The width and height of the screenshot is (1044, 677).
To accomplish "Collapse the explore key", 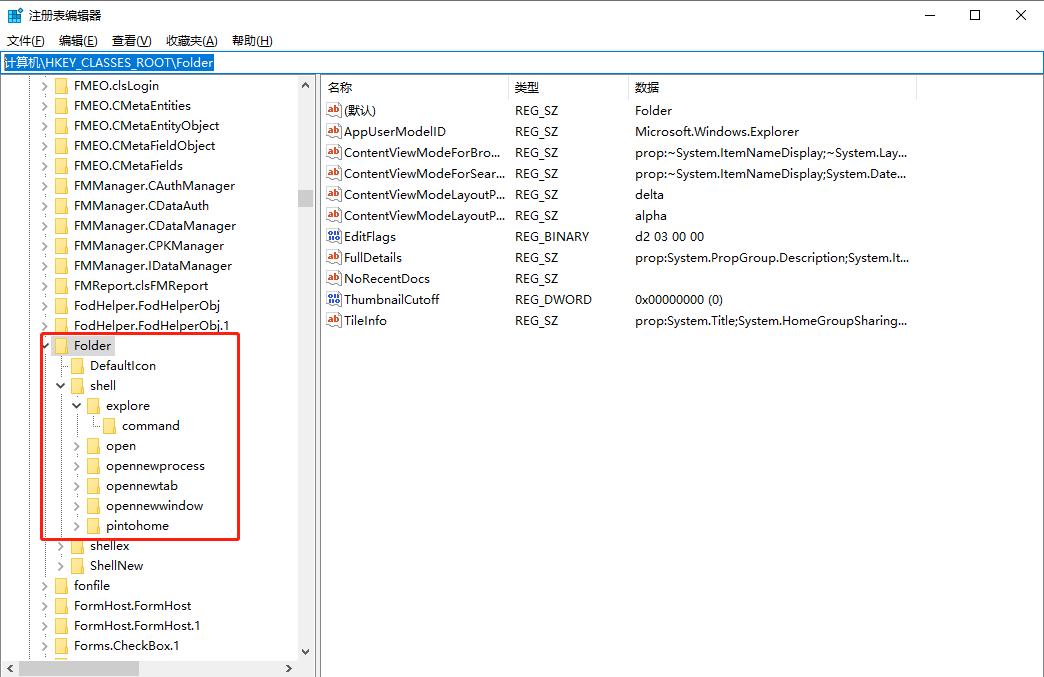I will [x=77, y=405].
